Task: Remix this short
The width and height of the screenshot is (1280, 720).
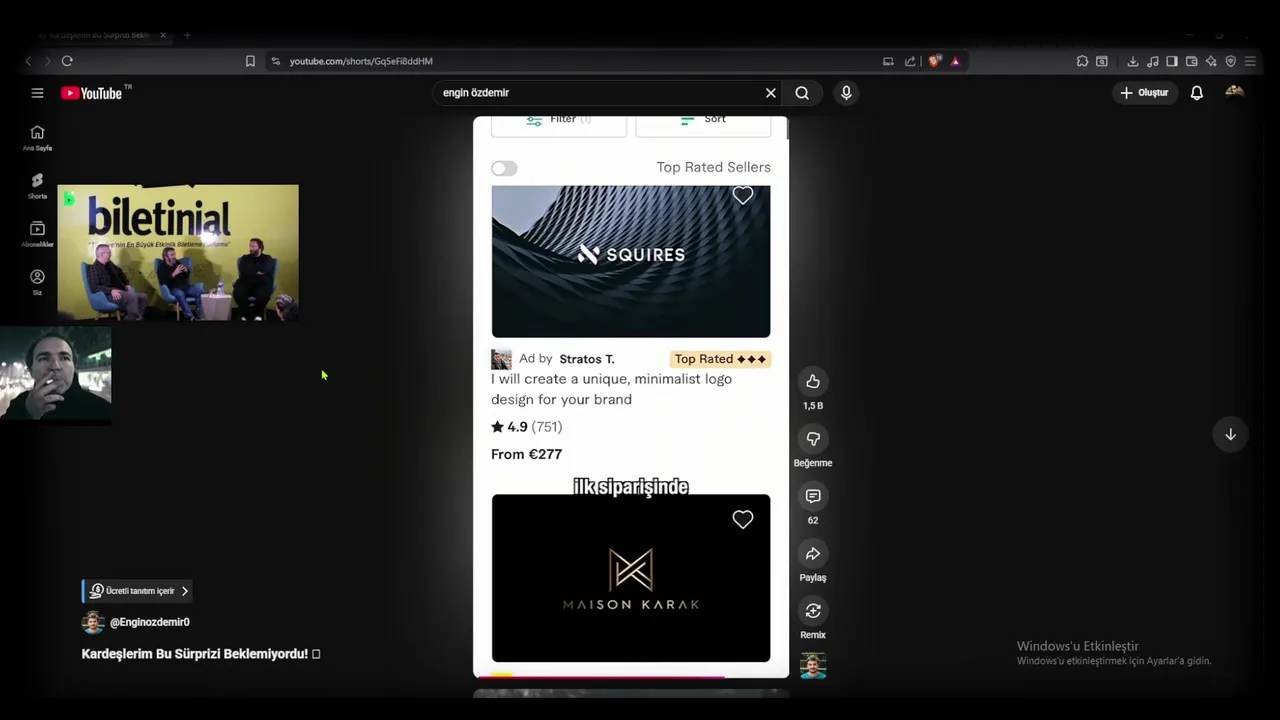Action: pyautogui.click(x=813, y=611)
